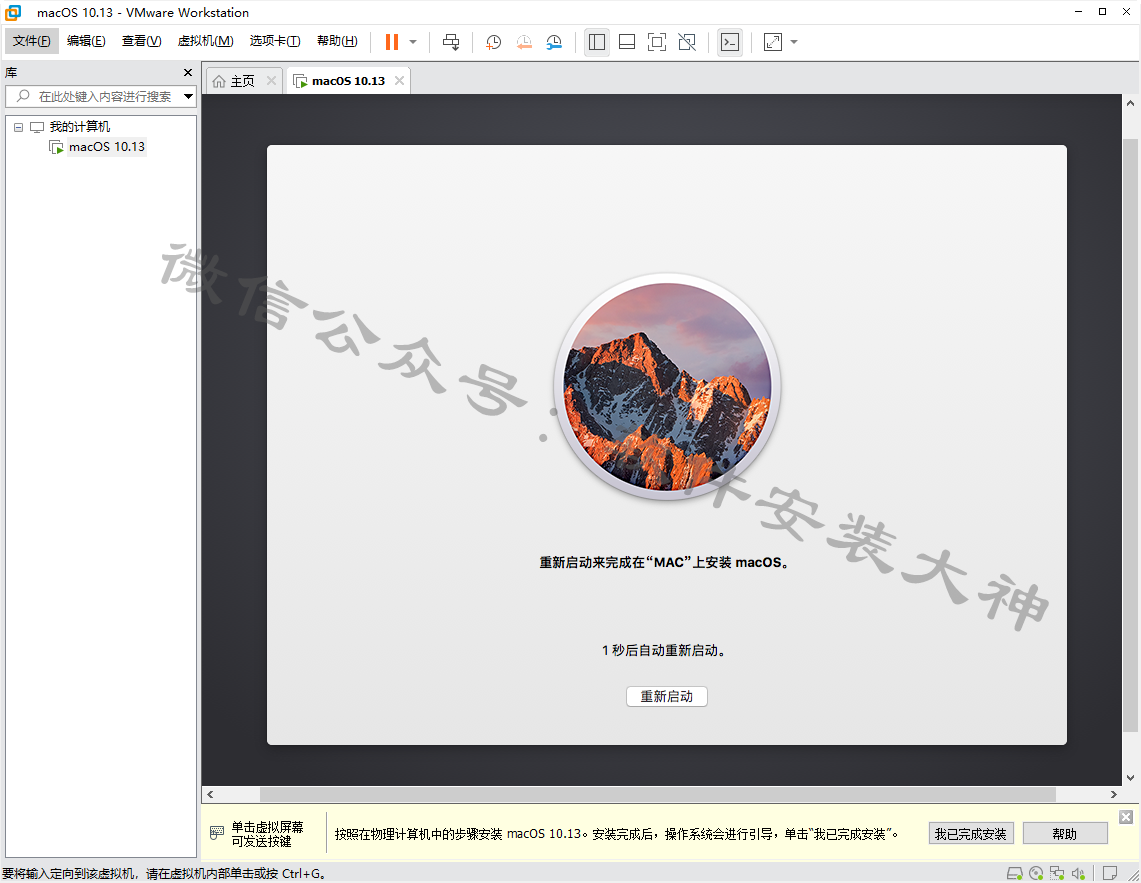Open the 虚拟机(M) menu

(x=205, y=41)
